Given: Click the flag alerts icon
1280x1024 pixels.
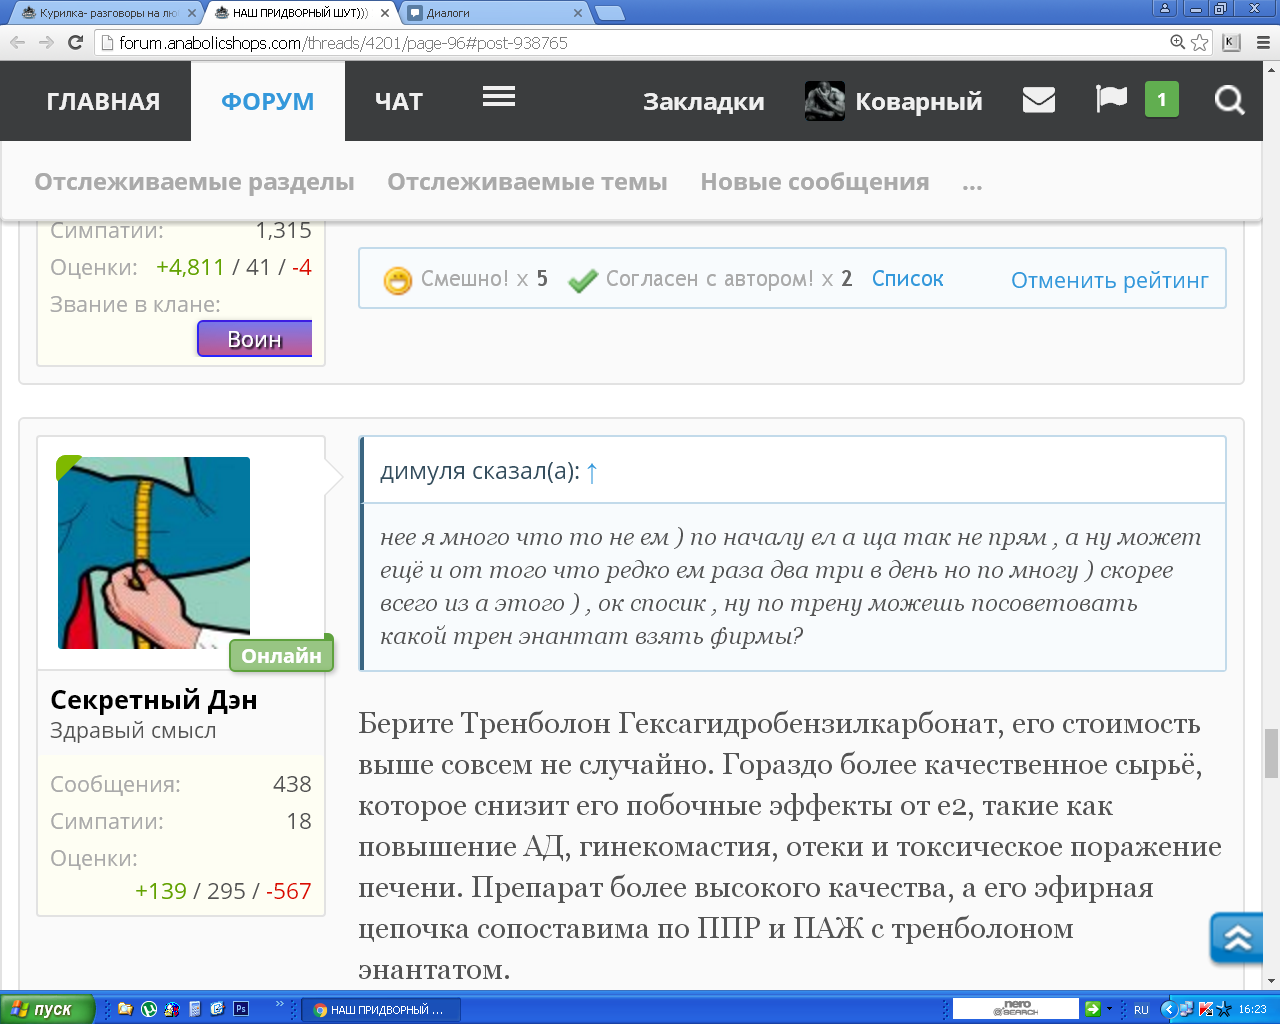Looking at the screenshot, I should 1111,99.
